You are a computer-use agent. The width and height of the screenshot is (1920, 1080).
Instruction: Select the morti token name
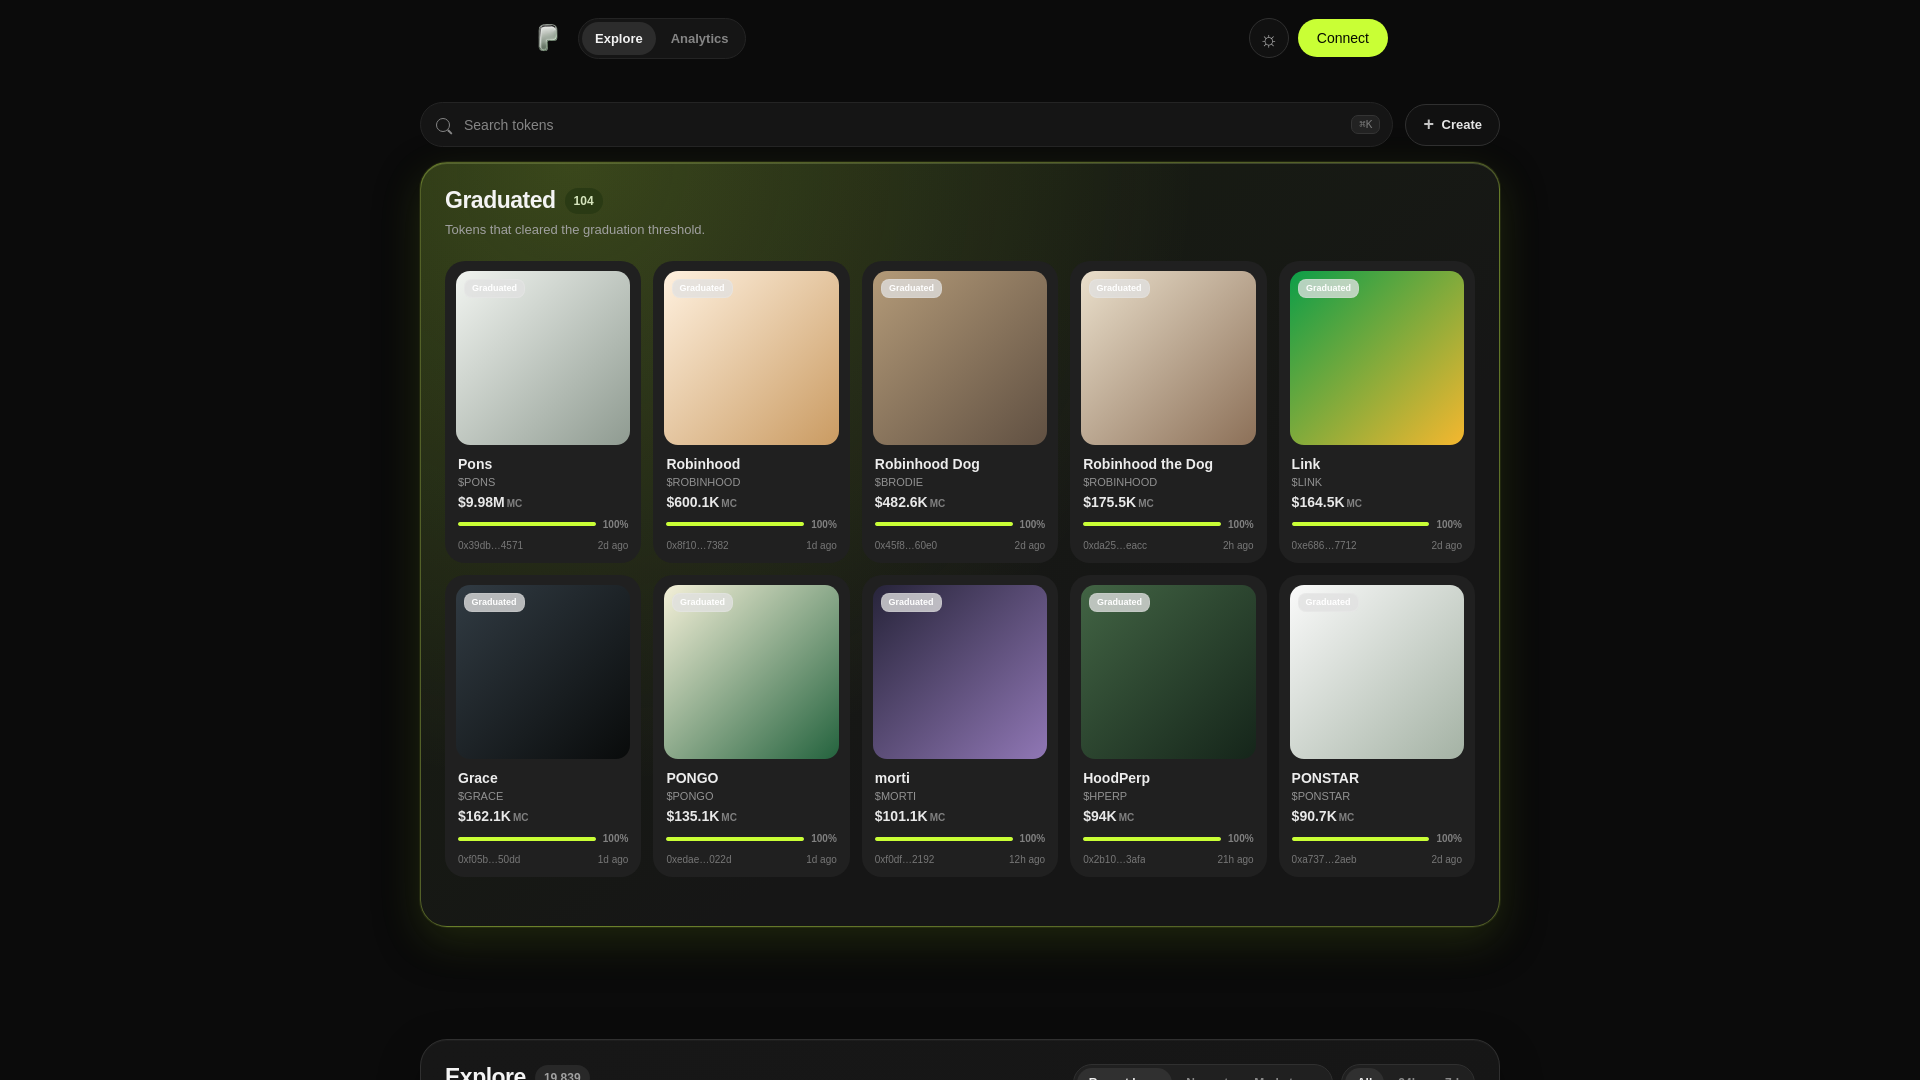(x=892, y=778)
